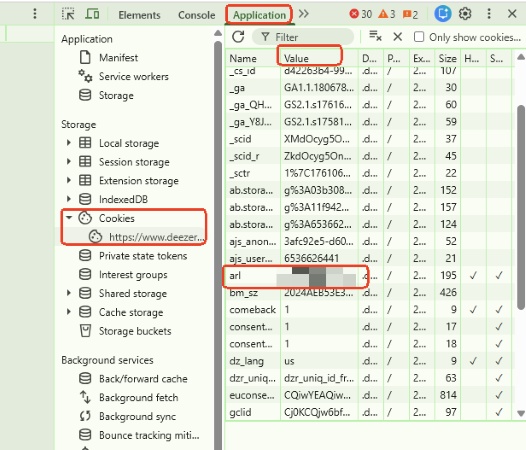Screen dimensions: 526x450
Task: Click in the Filter input field
Action: [303, 37]
